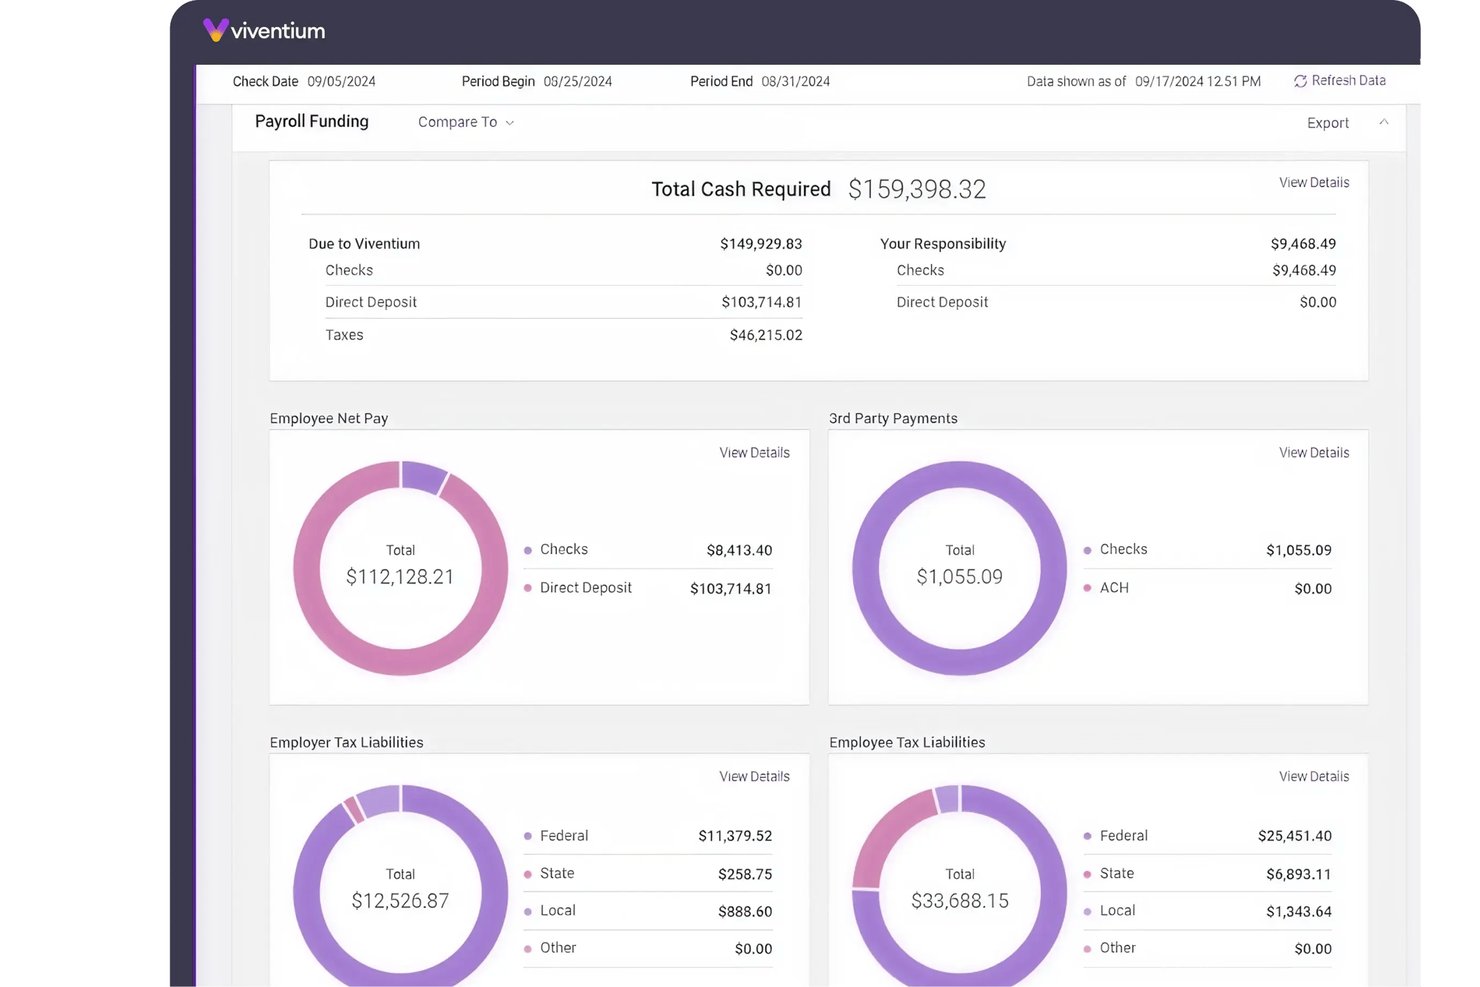This screenshot has width=1480, height=987.
Task: Click the Check Date 09/05/2024 value
Action: [341, 82]
